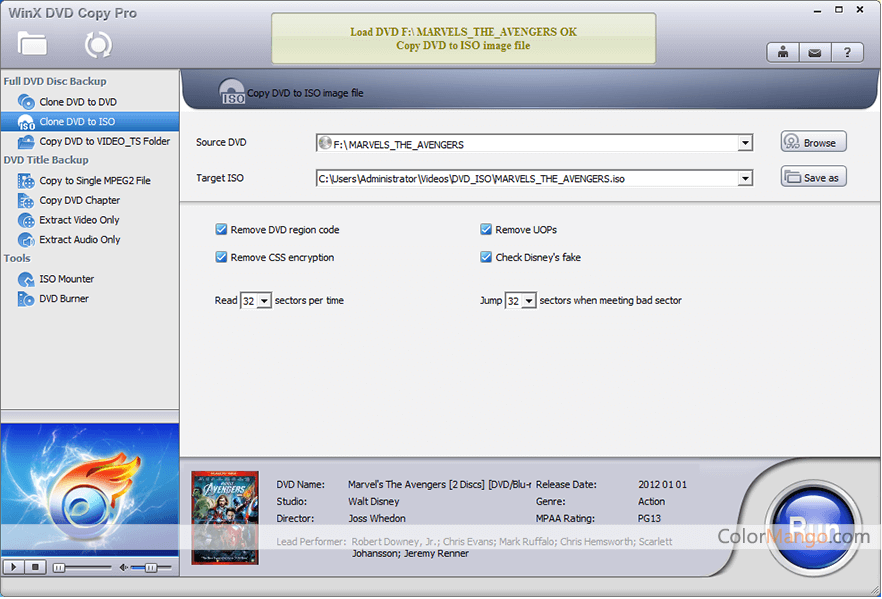
Task: Click the envelope mail icon button
Action: coord(815,53)
